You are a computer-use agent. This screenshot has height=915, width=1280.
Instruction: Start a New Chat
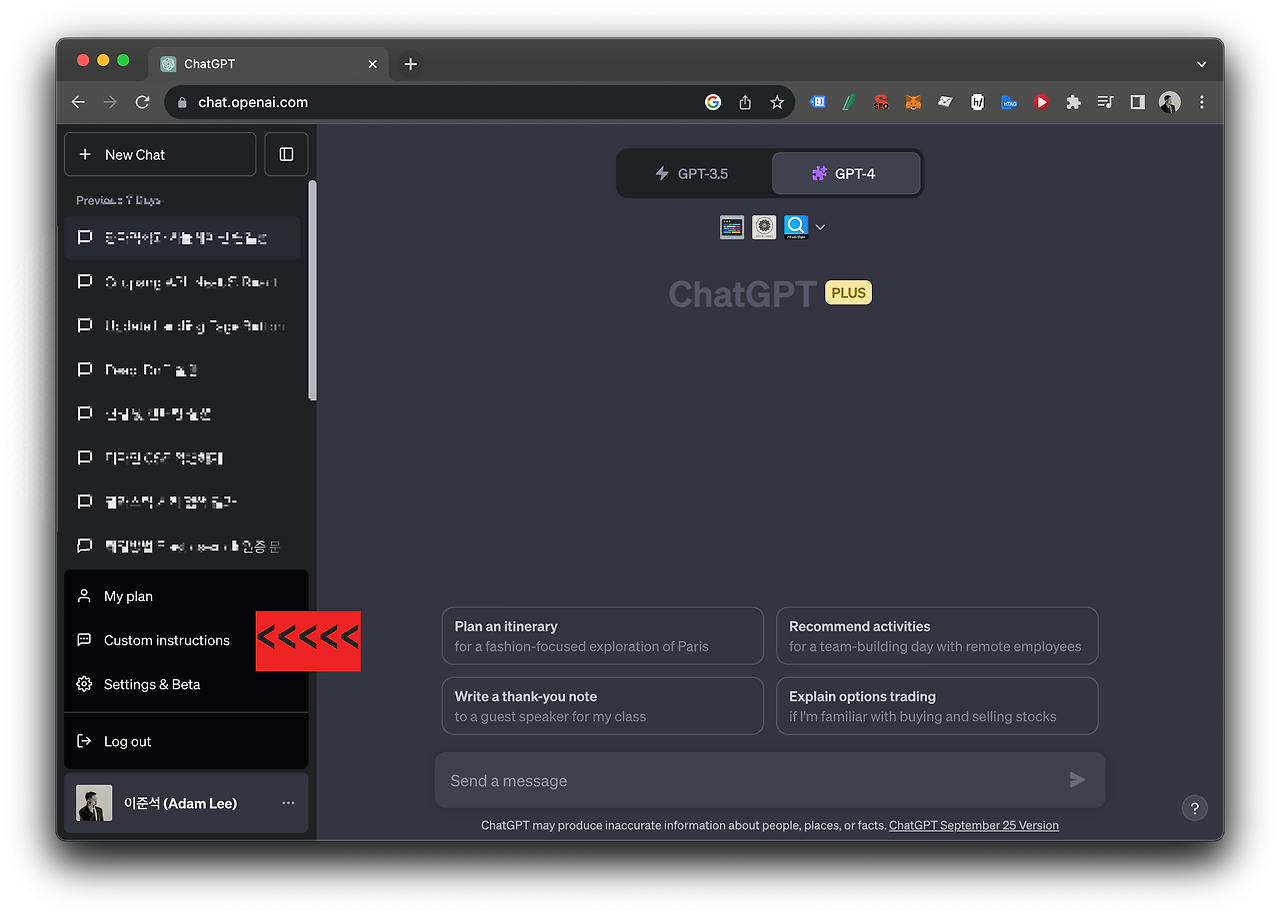click(x=160, y=154)
